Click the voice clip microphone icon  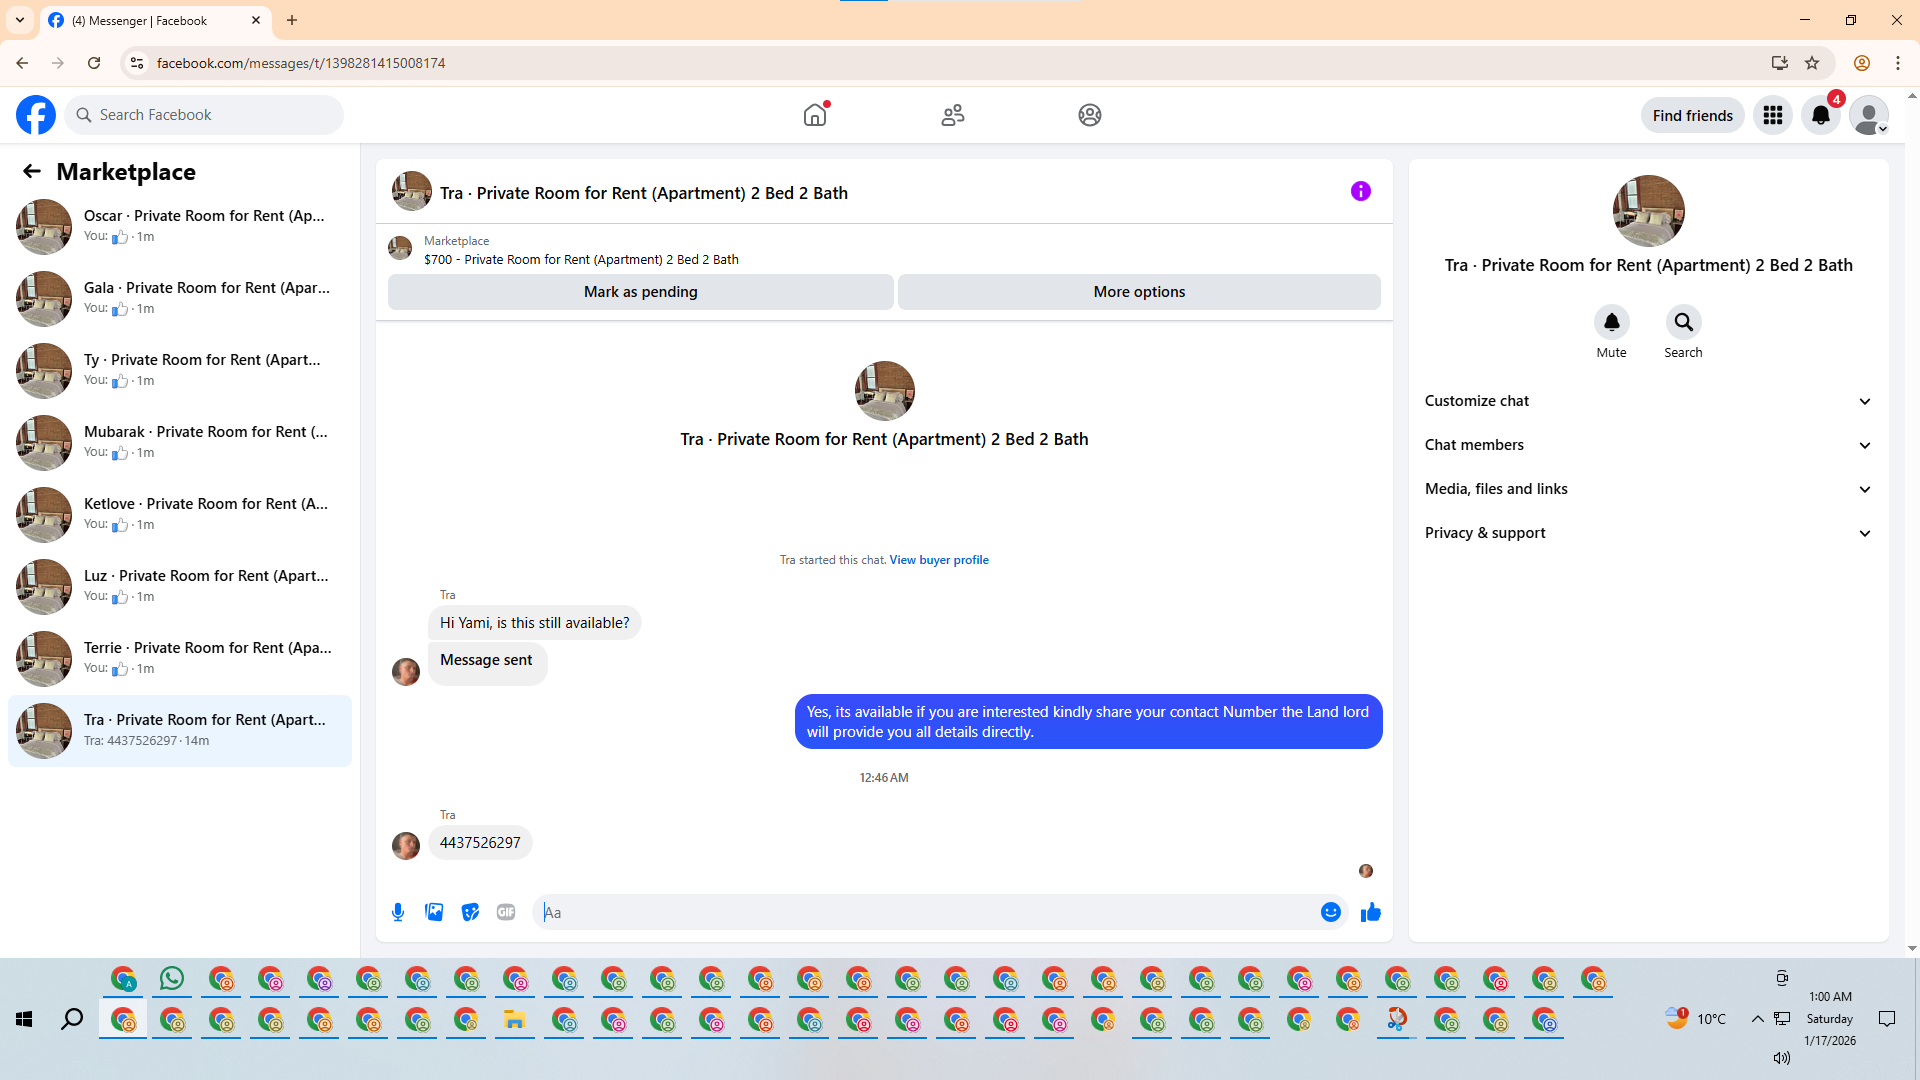pyautogui.click(x=398, y=912)
